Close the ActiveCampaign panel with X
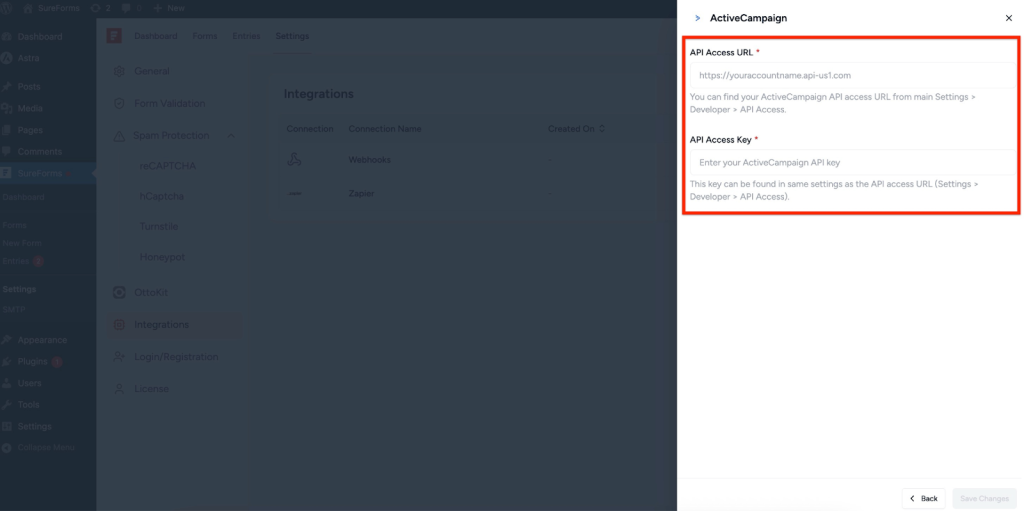The width and height of the screenshot is (1024, 511). (x=1008, y=18)
